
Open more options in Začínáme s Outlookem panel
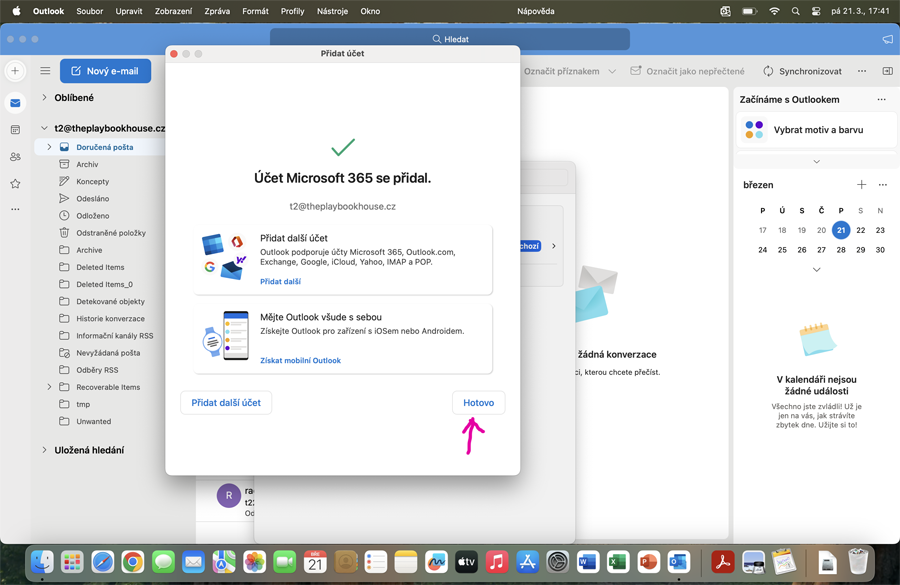click(x=881, y=100)
